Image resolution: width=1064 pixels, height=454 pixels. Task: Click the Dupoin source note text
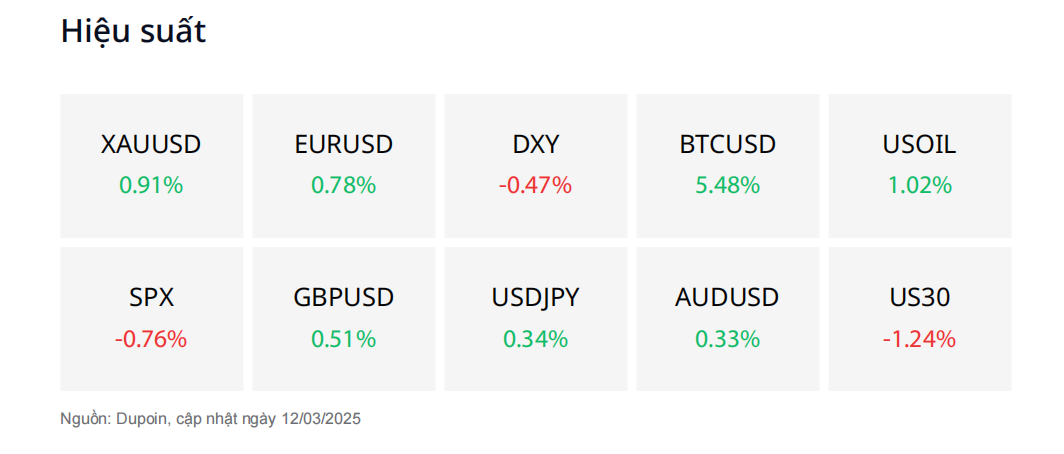211,419
